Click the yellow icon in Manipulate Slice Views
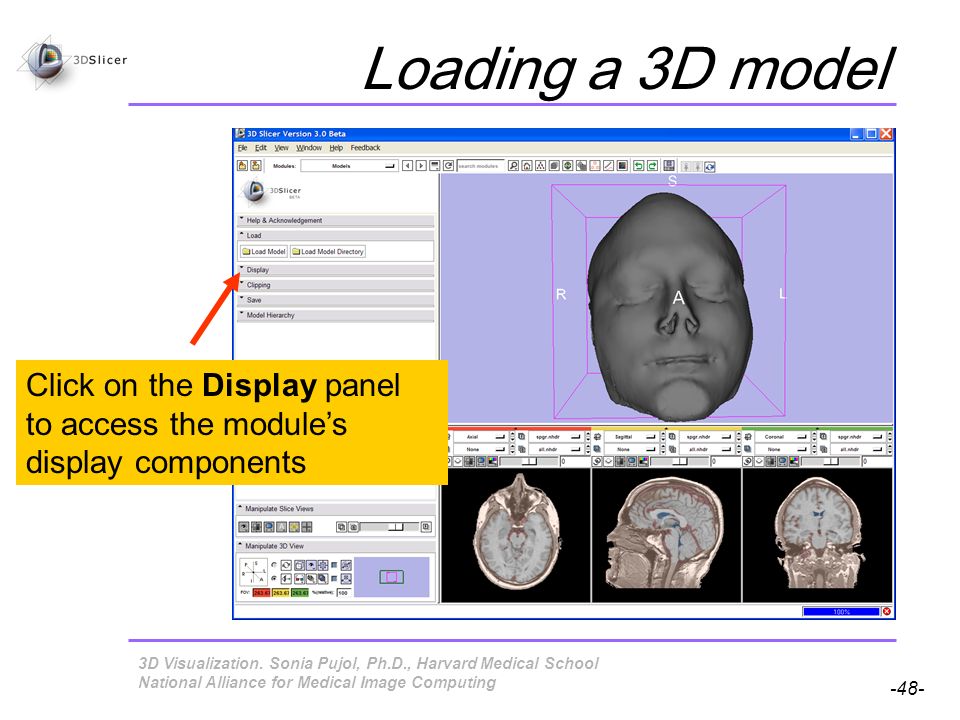 click(294, 527)
